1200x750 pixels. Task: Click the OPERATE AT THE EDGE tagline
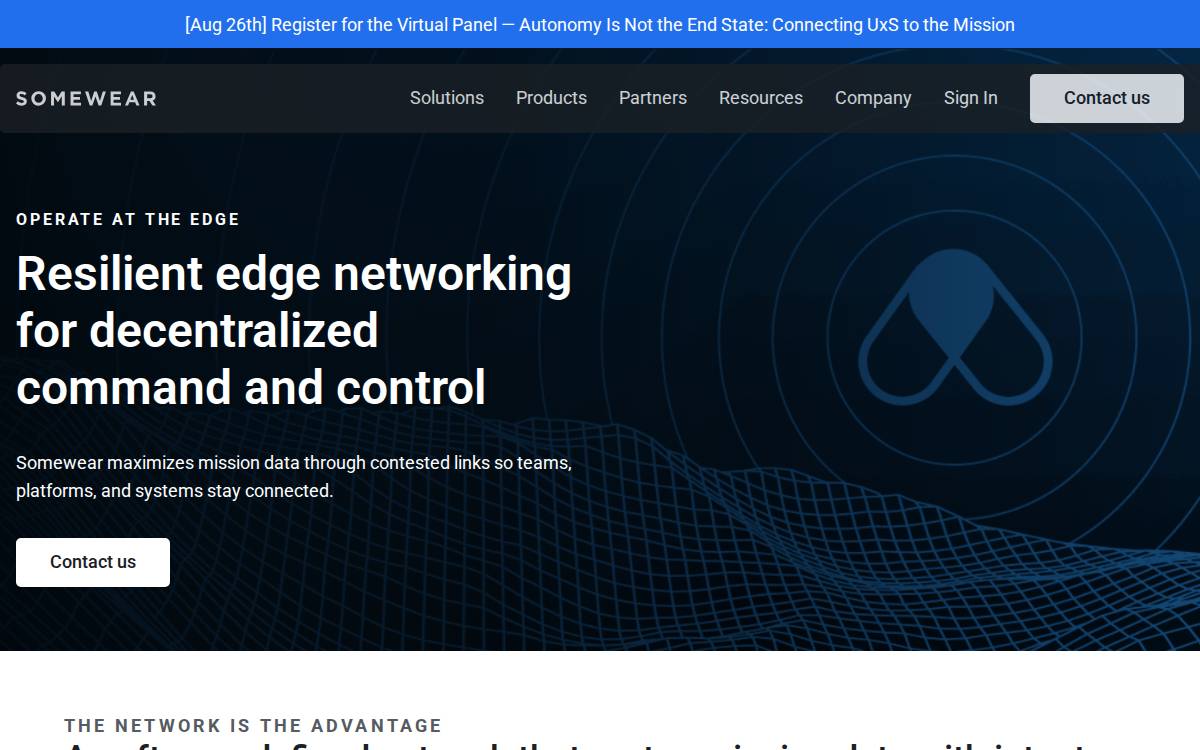click(128, 219)
